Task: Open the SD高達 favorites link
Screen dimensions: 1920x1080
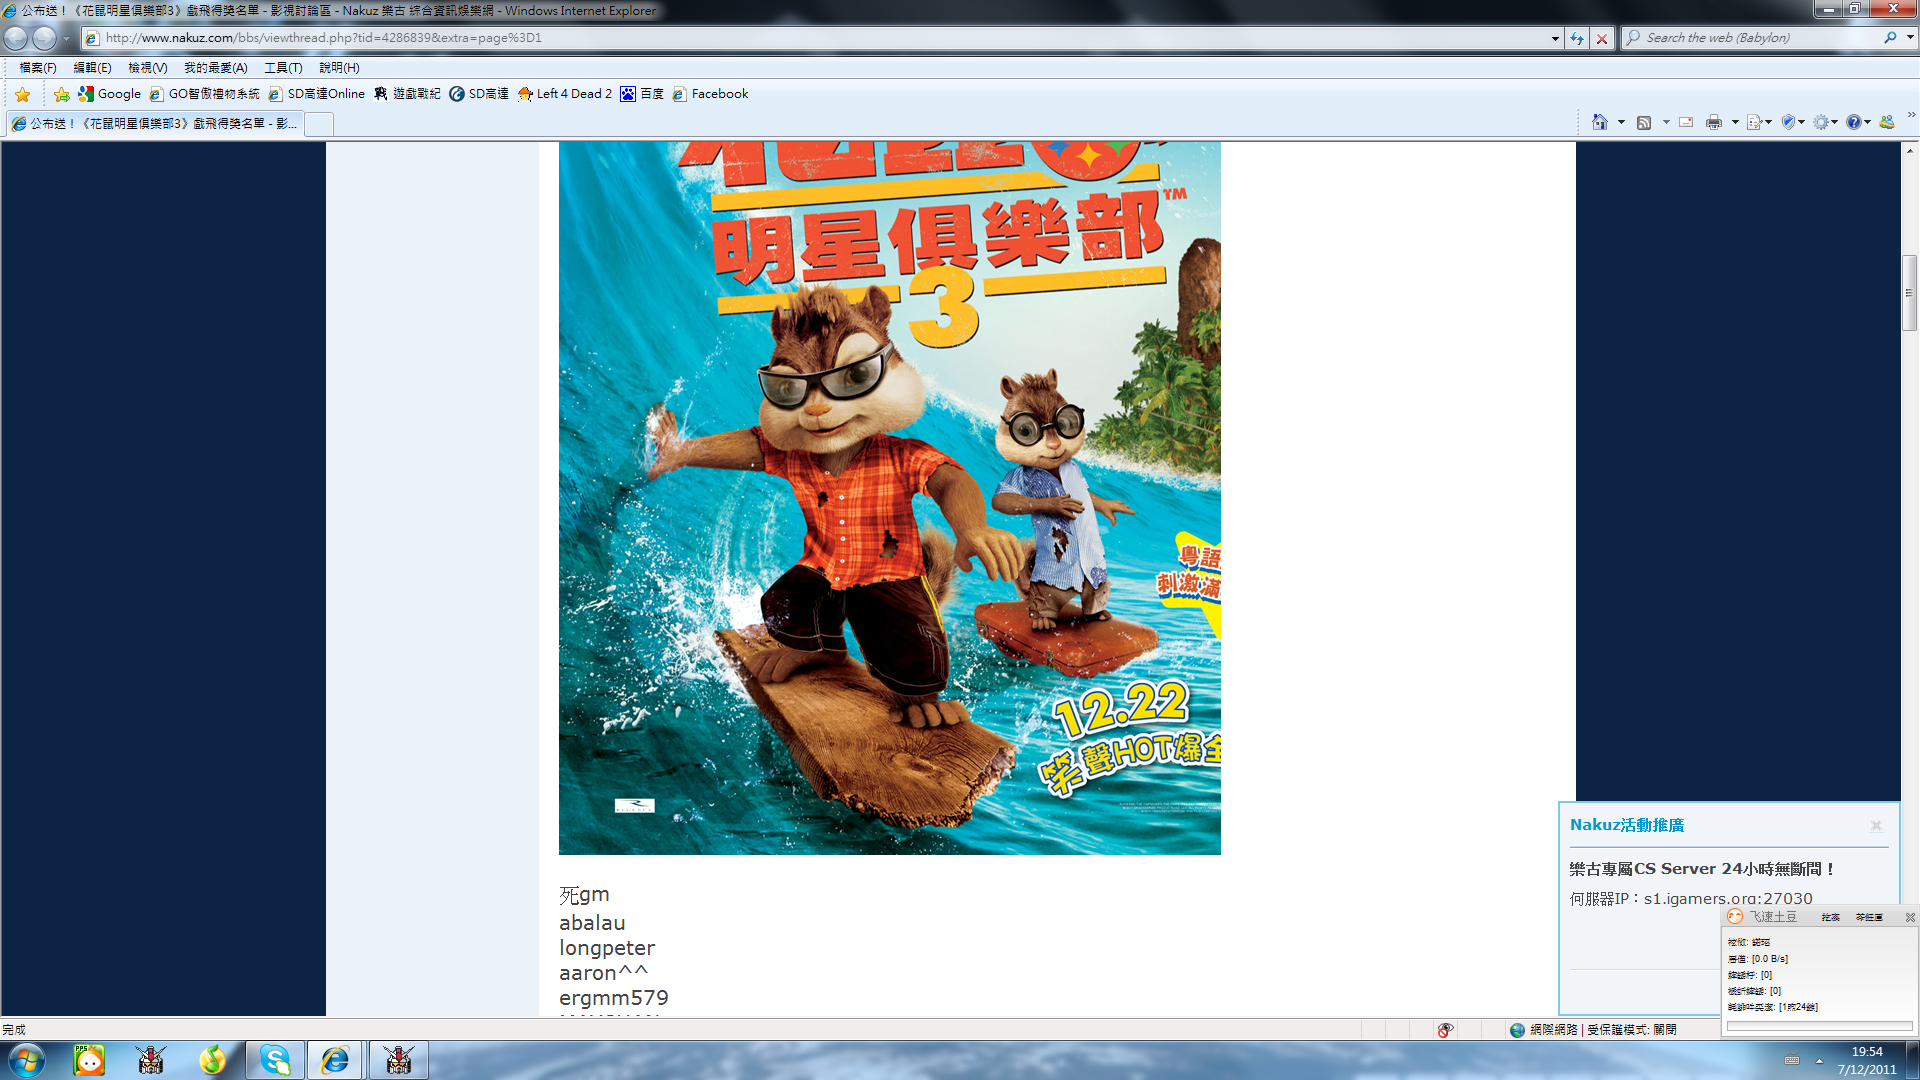Action: tap(479, 94)
